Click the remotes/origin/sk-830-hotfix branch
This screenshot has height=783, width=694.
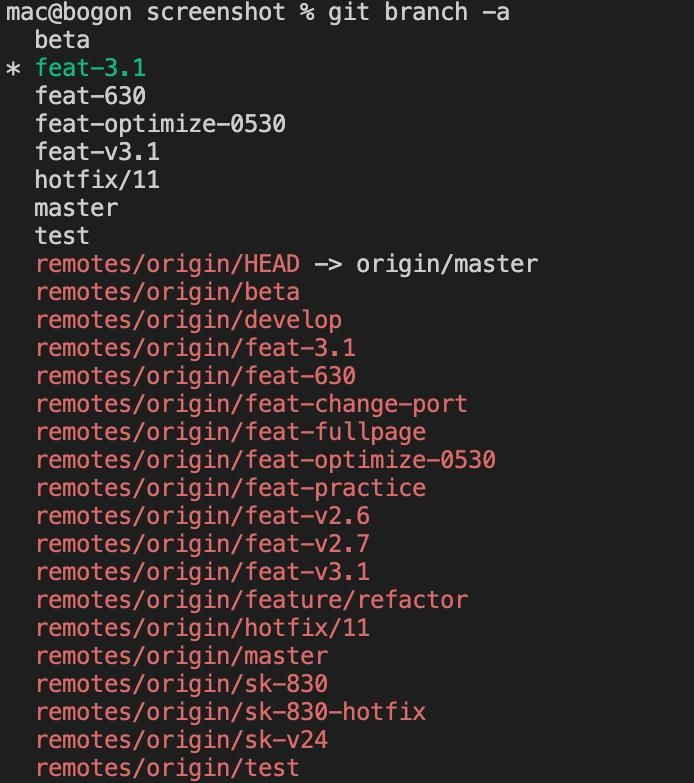(230, 712)
